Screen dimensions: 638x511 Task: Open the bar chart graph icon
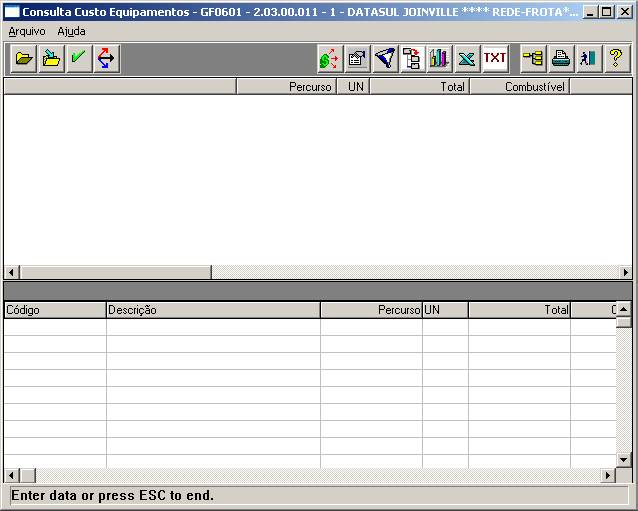tap(440, 59)
